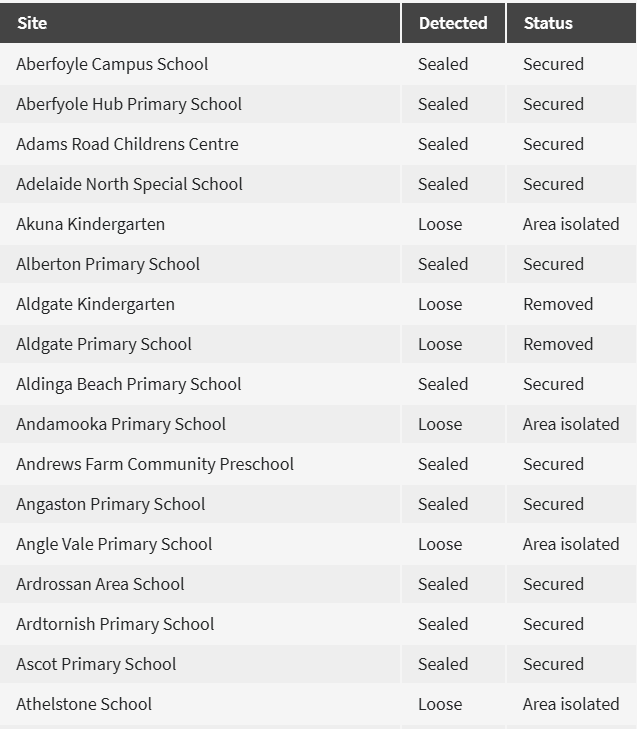Click Alberton Primary School site name
The width and height of the screenshot is (637, 729).
click(x=108, y=264)
